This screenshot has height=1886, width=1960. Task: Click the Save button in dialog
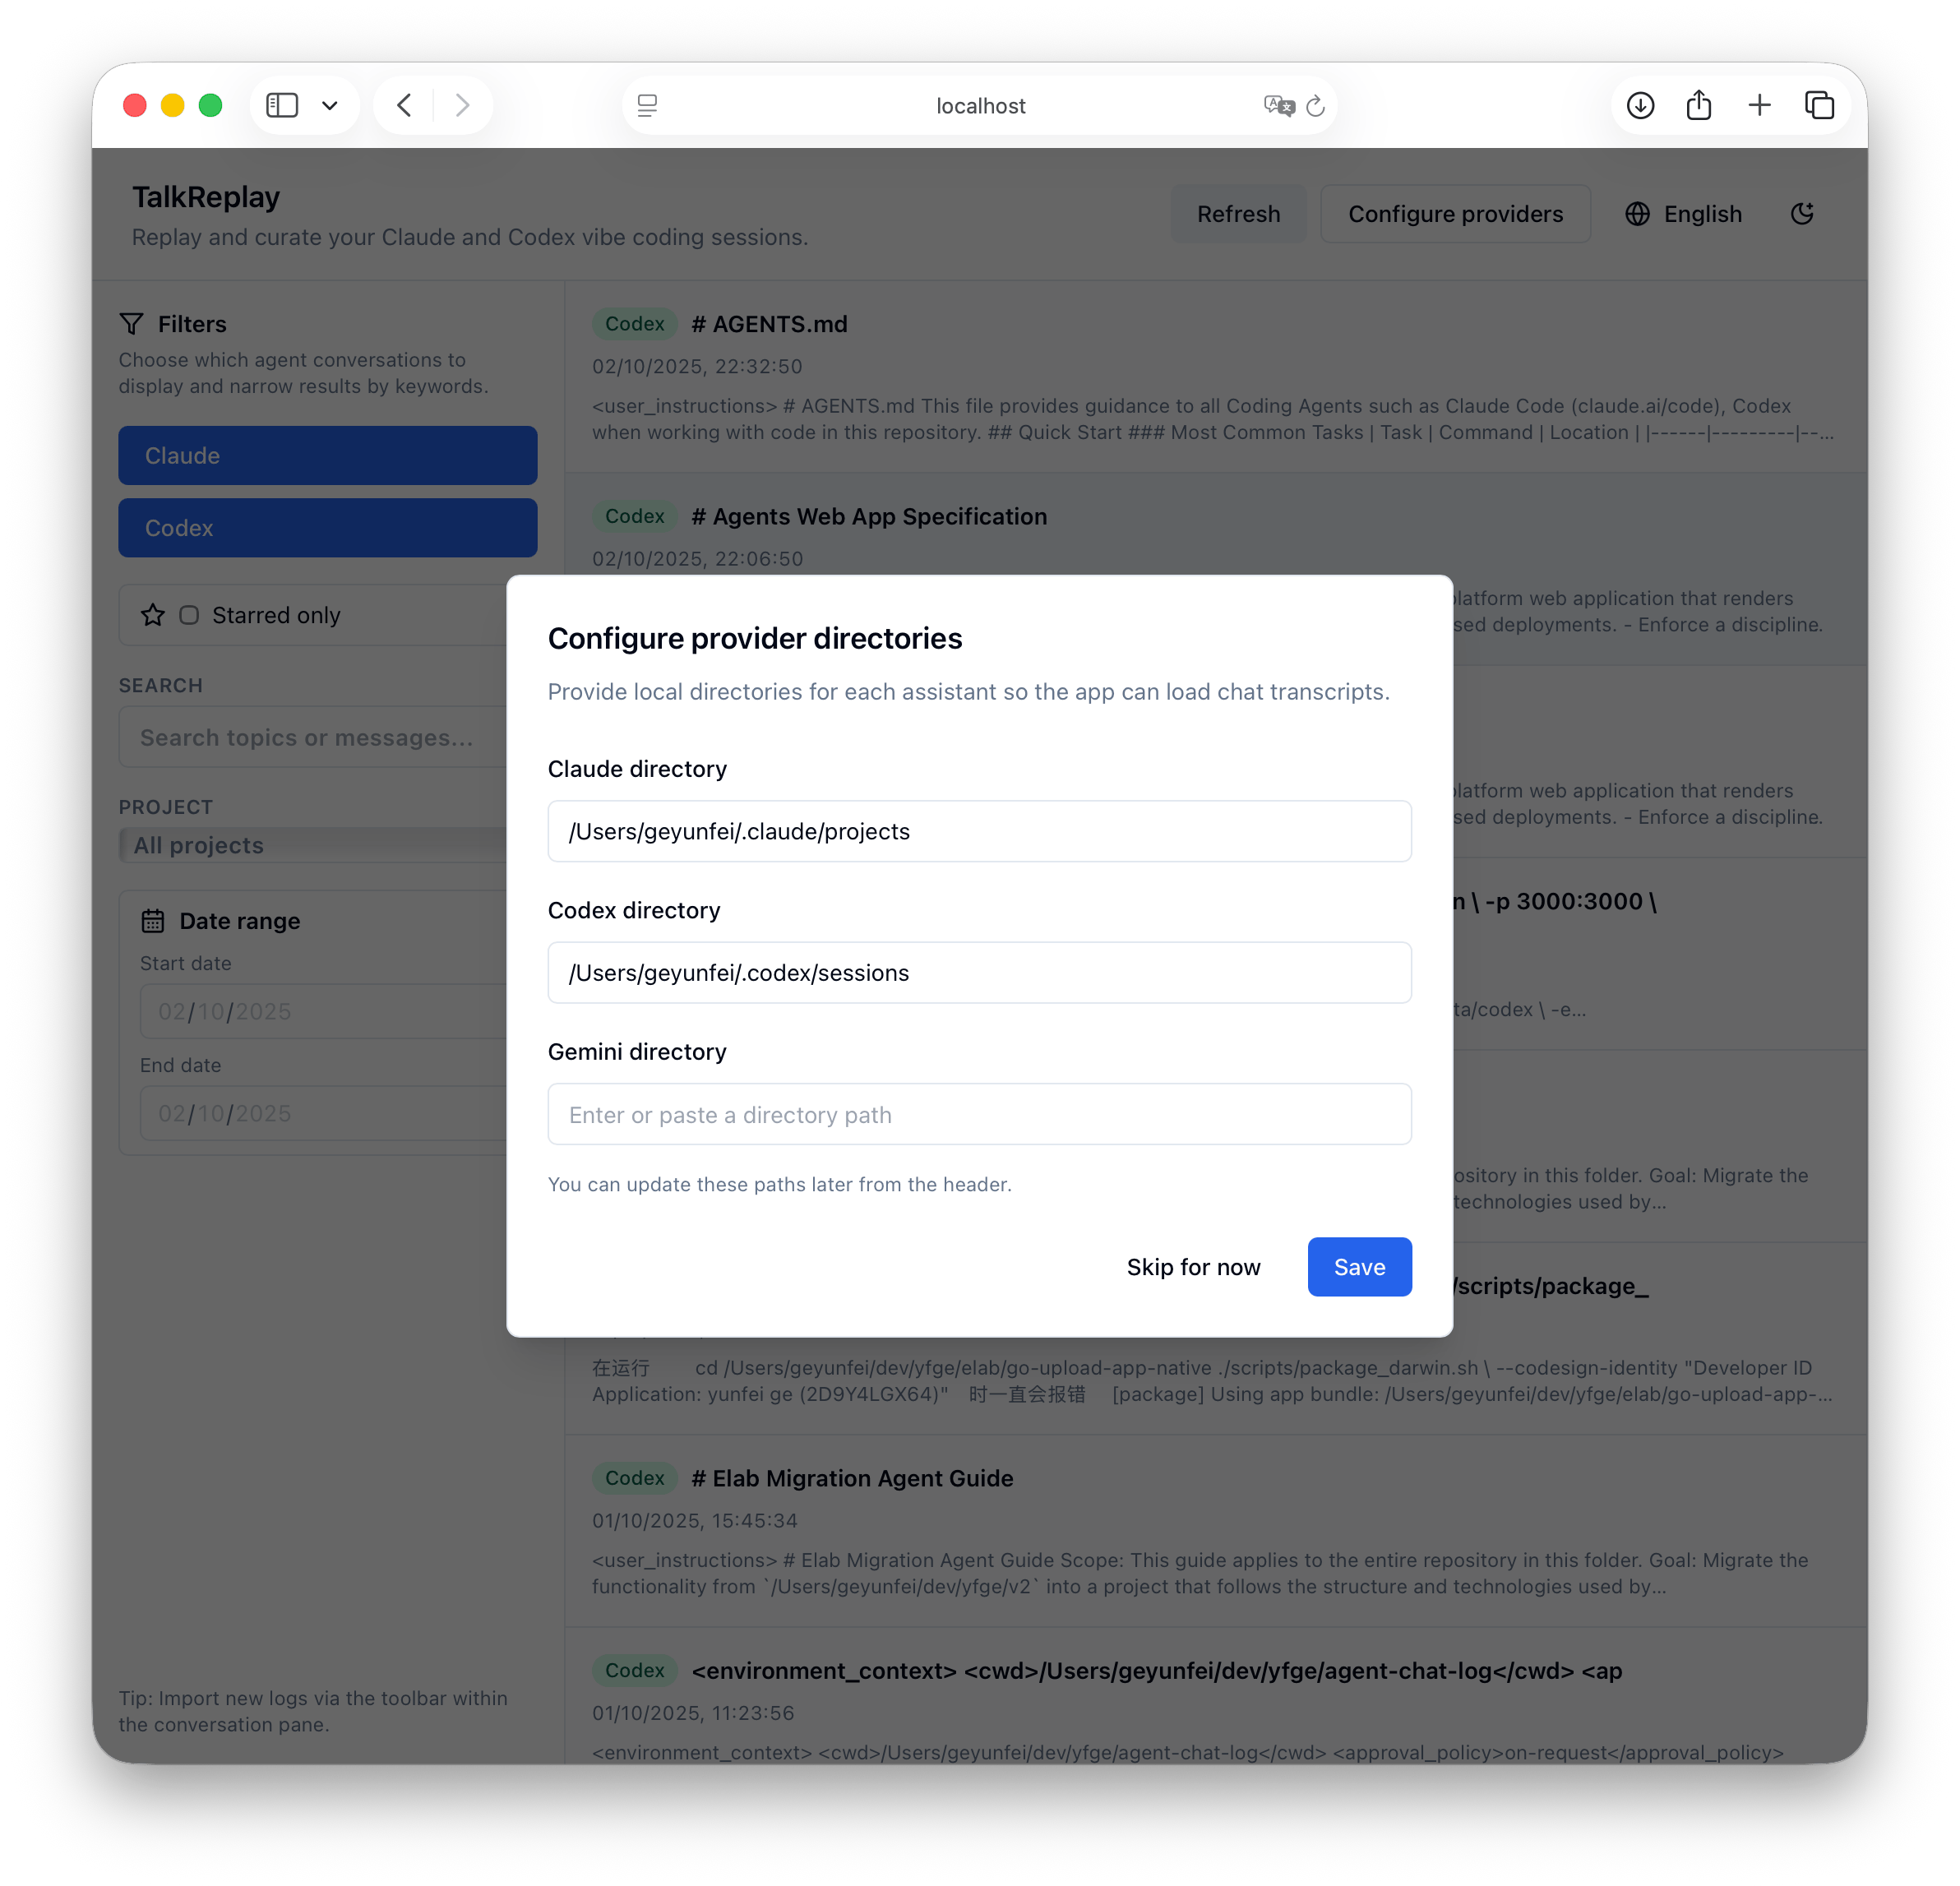[1359, 1267]
